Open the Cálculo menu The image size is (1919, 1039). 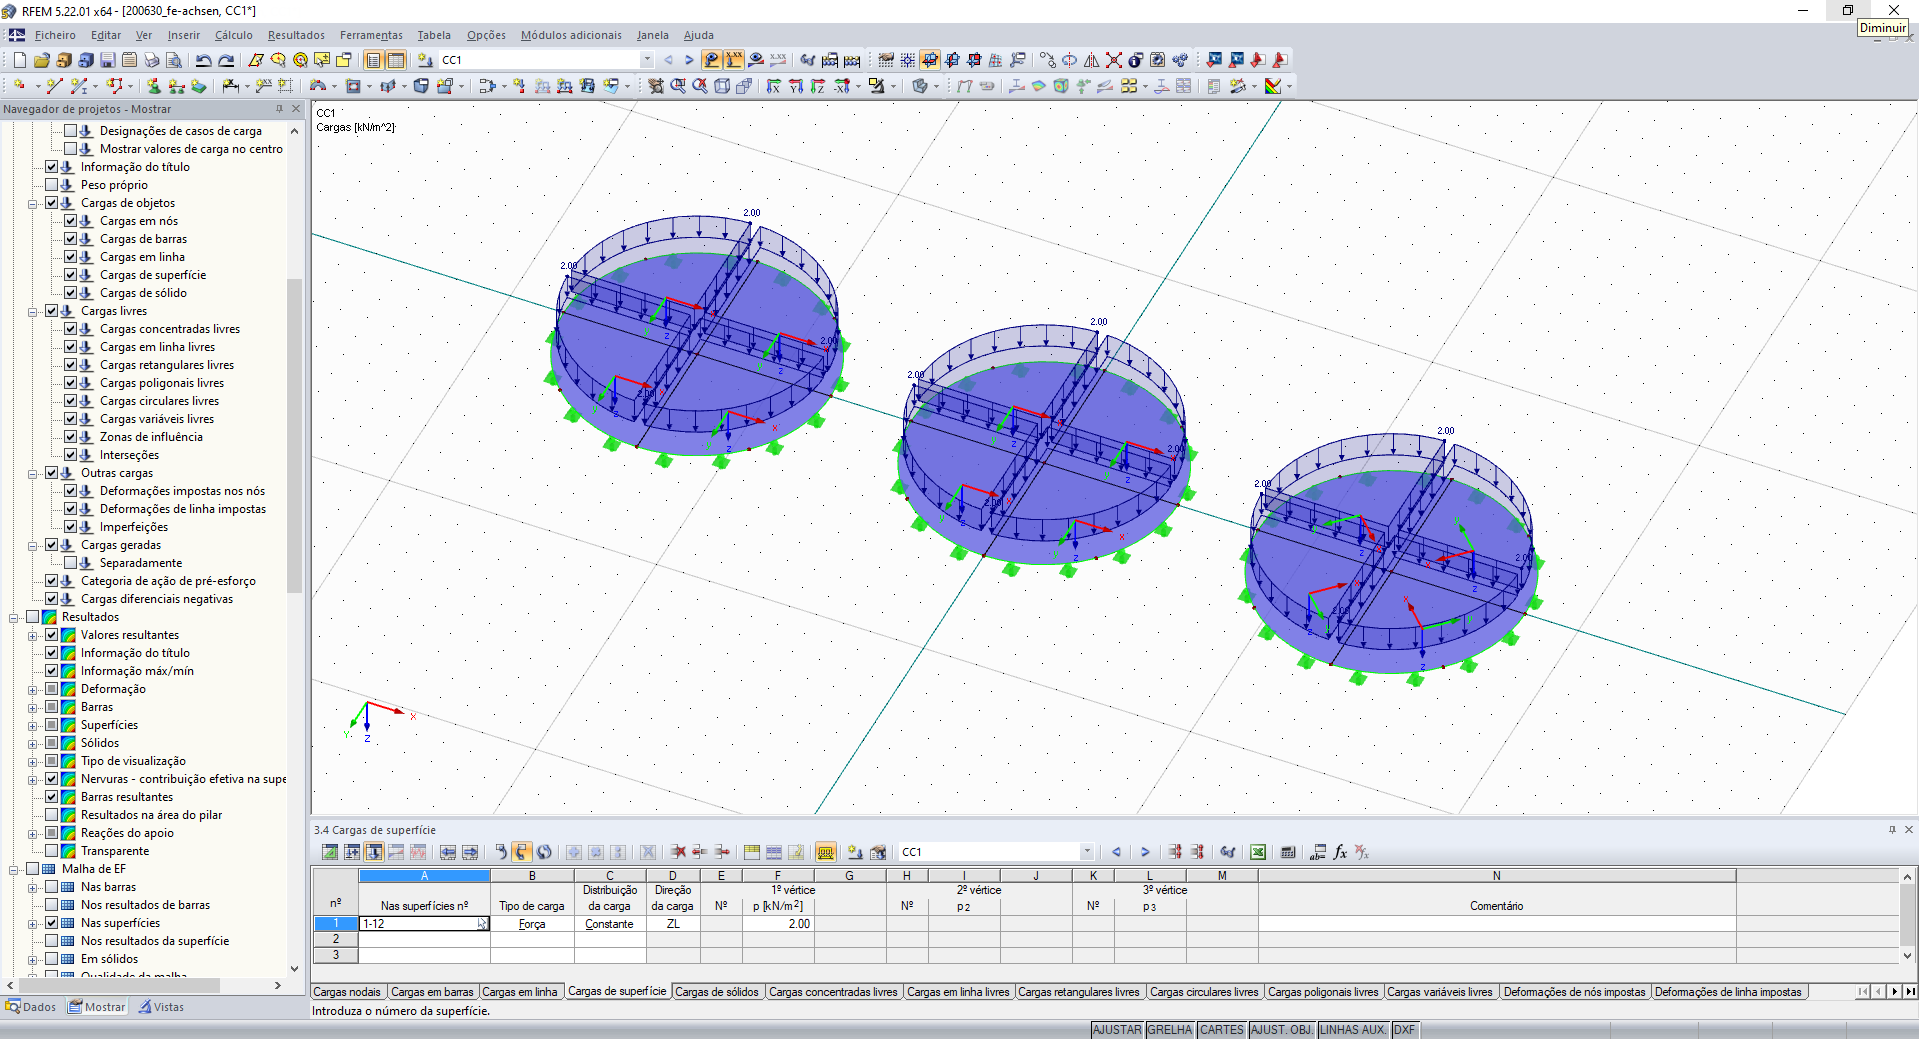[234, 35]
